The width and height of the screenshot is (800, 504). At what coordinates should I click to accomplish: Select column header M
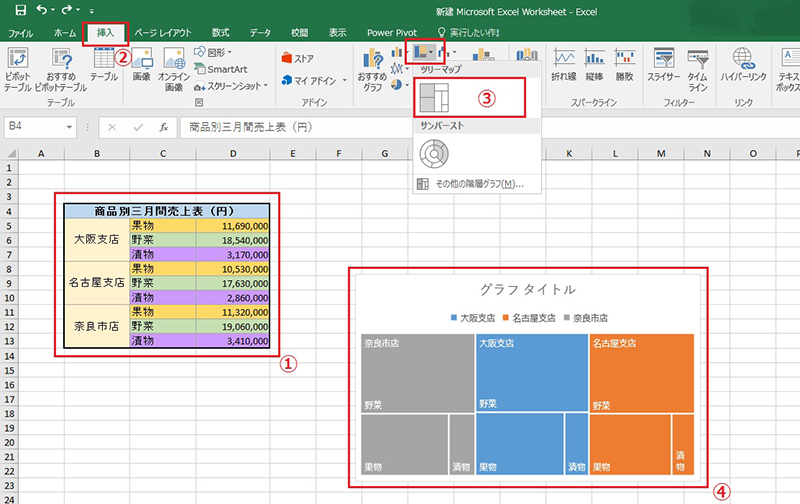click(661, 153)
